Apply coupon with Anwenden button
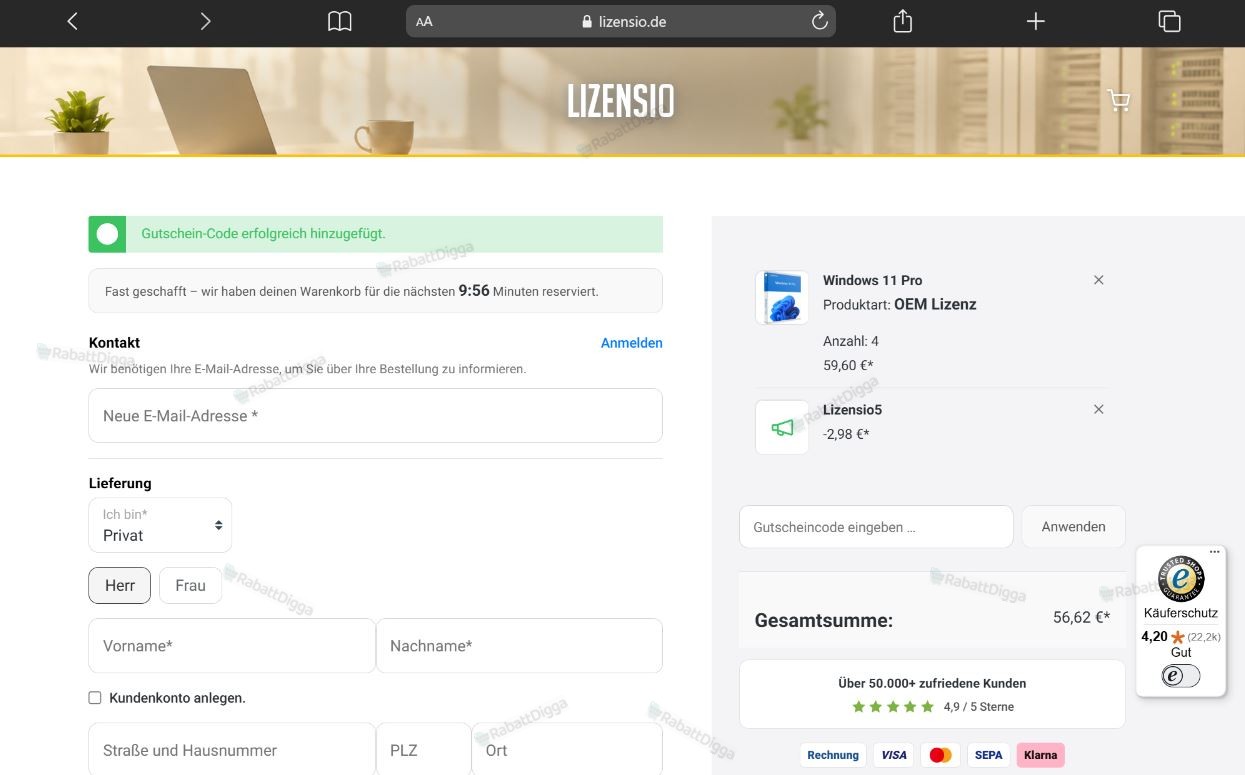This screenshot has width=1245, height=775. (1073, 527)
